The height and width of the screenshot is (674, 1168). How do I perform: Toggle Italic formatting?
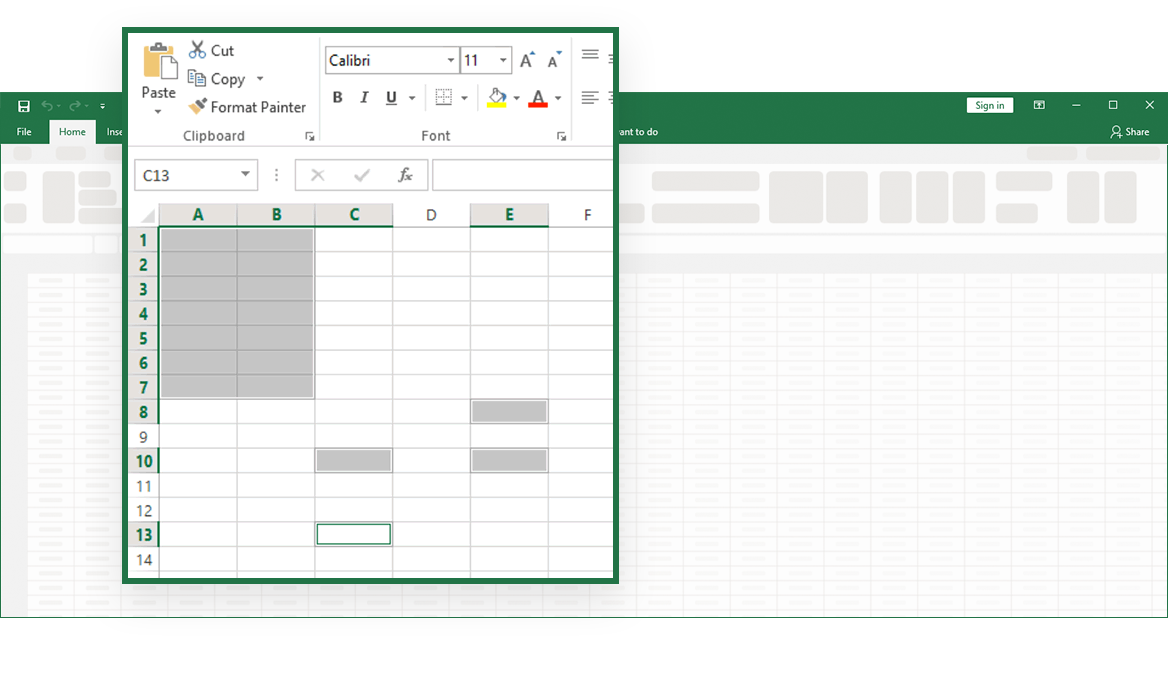coord(364,97)
